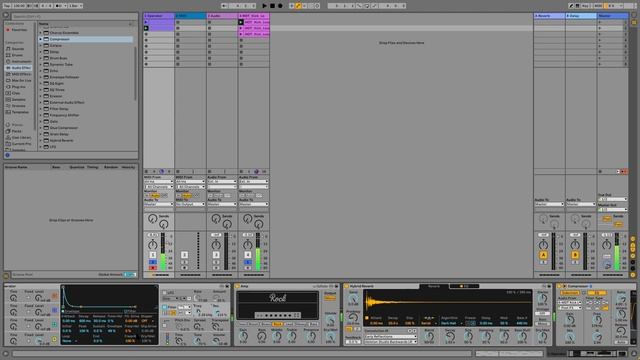640x360 pixels.
Task: Click the Operator envelope display
Action: coord(109,298)
